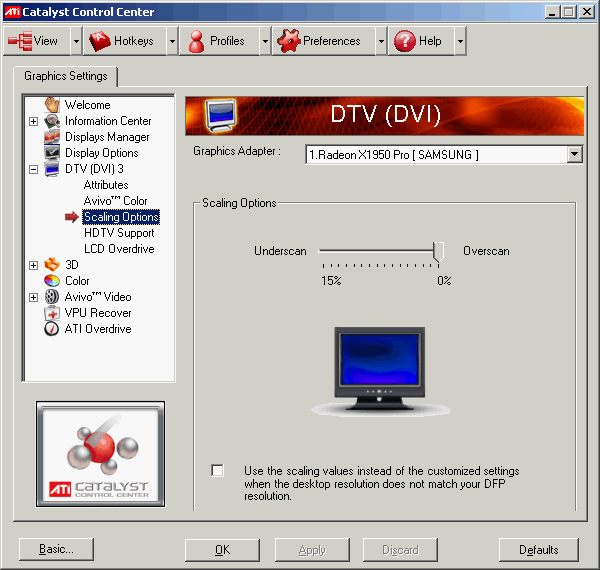Expand the Avivo Video tree node
This screenshot has height=570, width=600.
[34, 297]
